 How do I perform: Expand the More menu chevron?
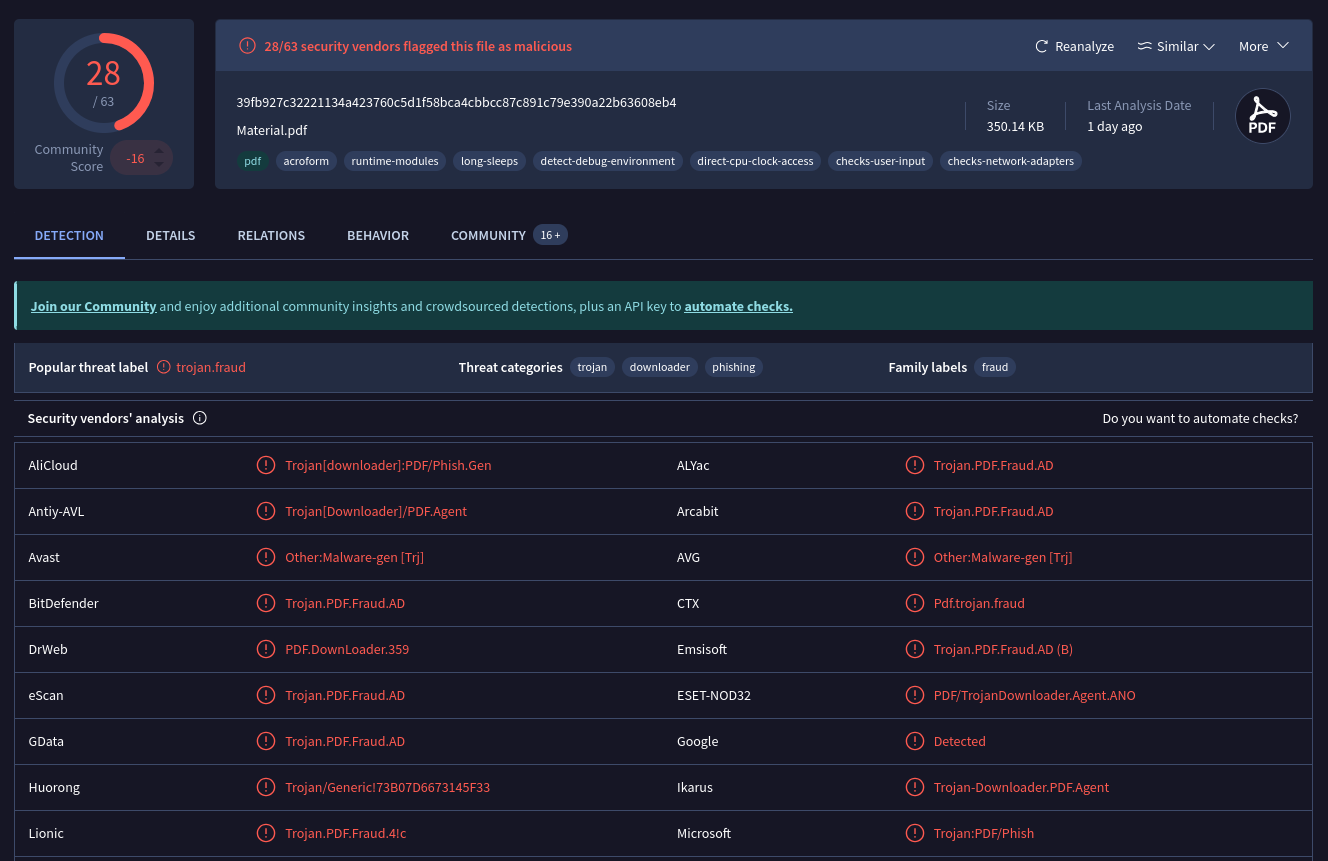(1283, 46)
